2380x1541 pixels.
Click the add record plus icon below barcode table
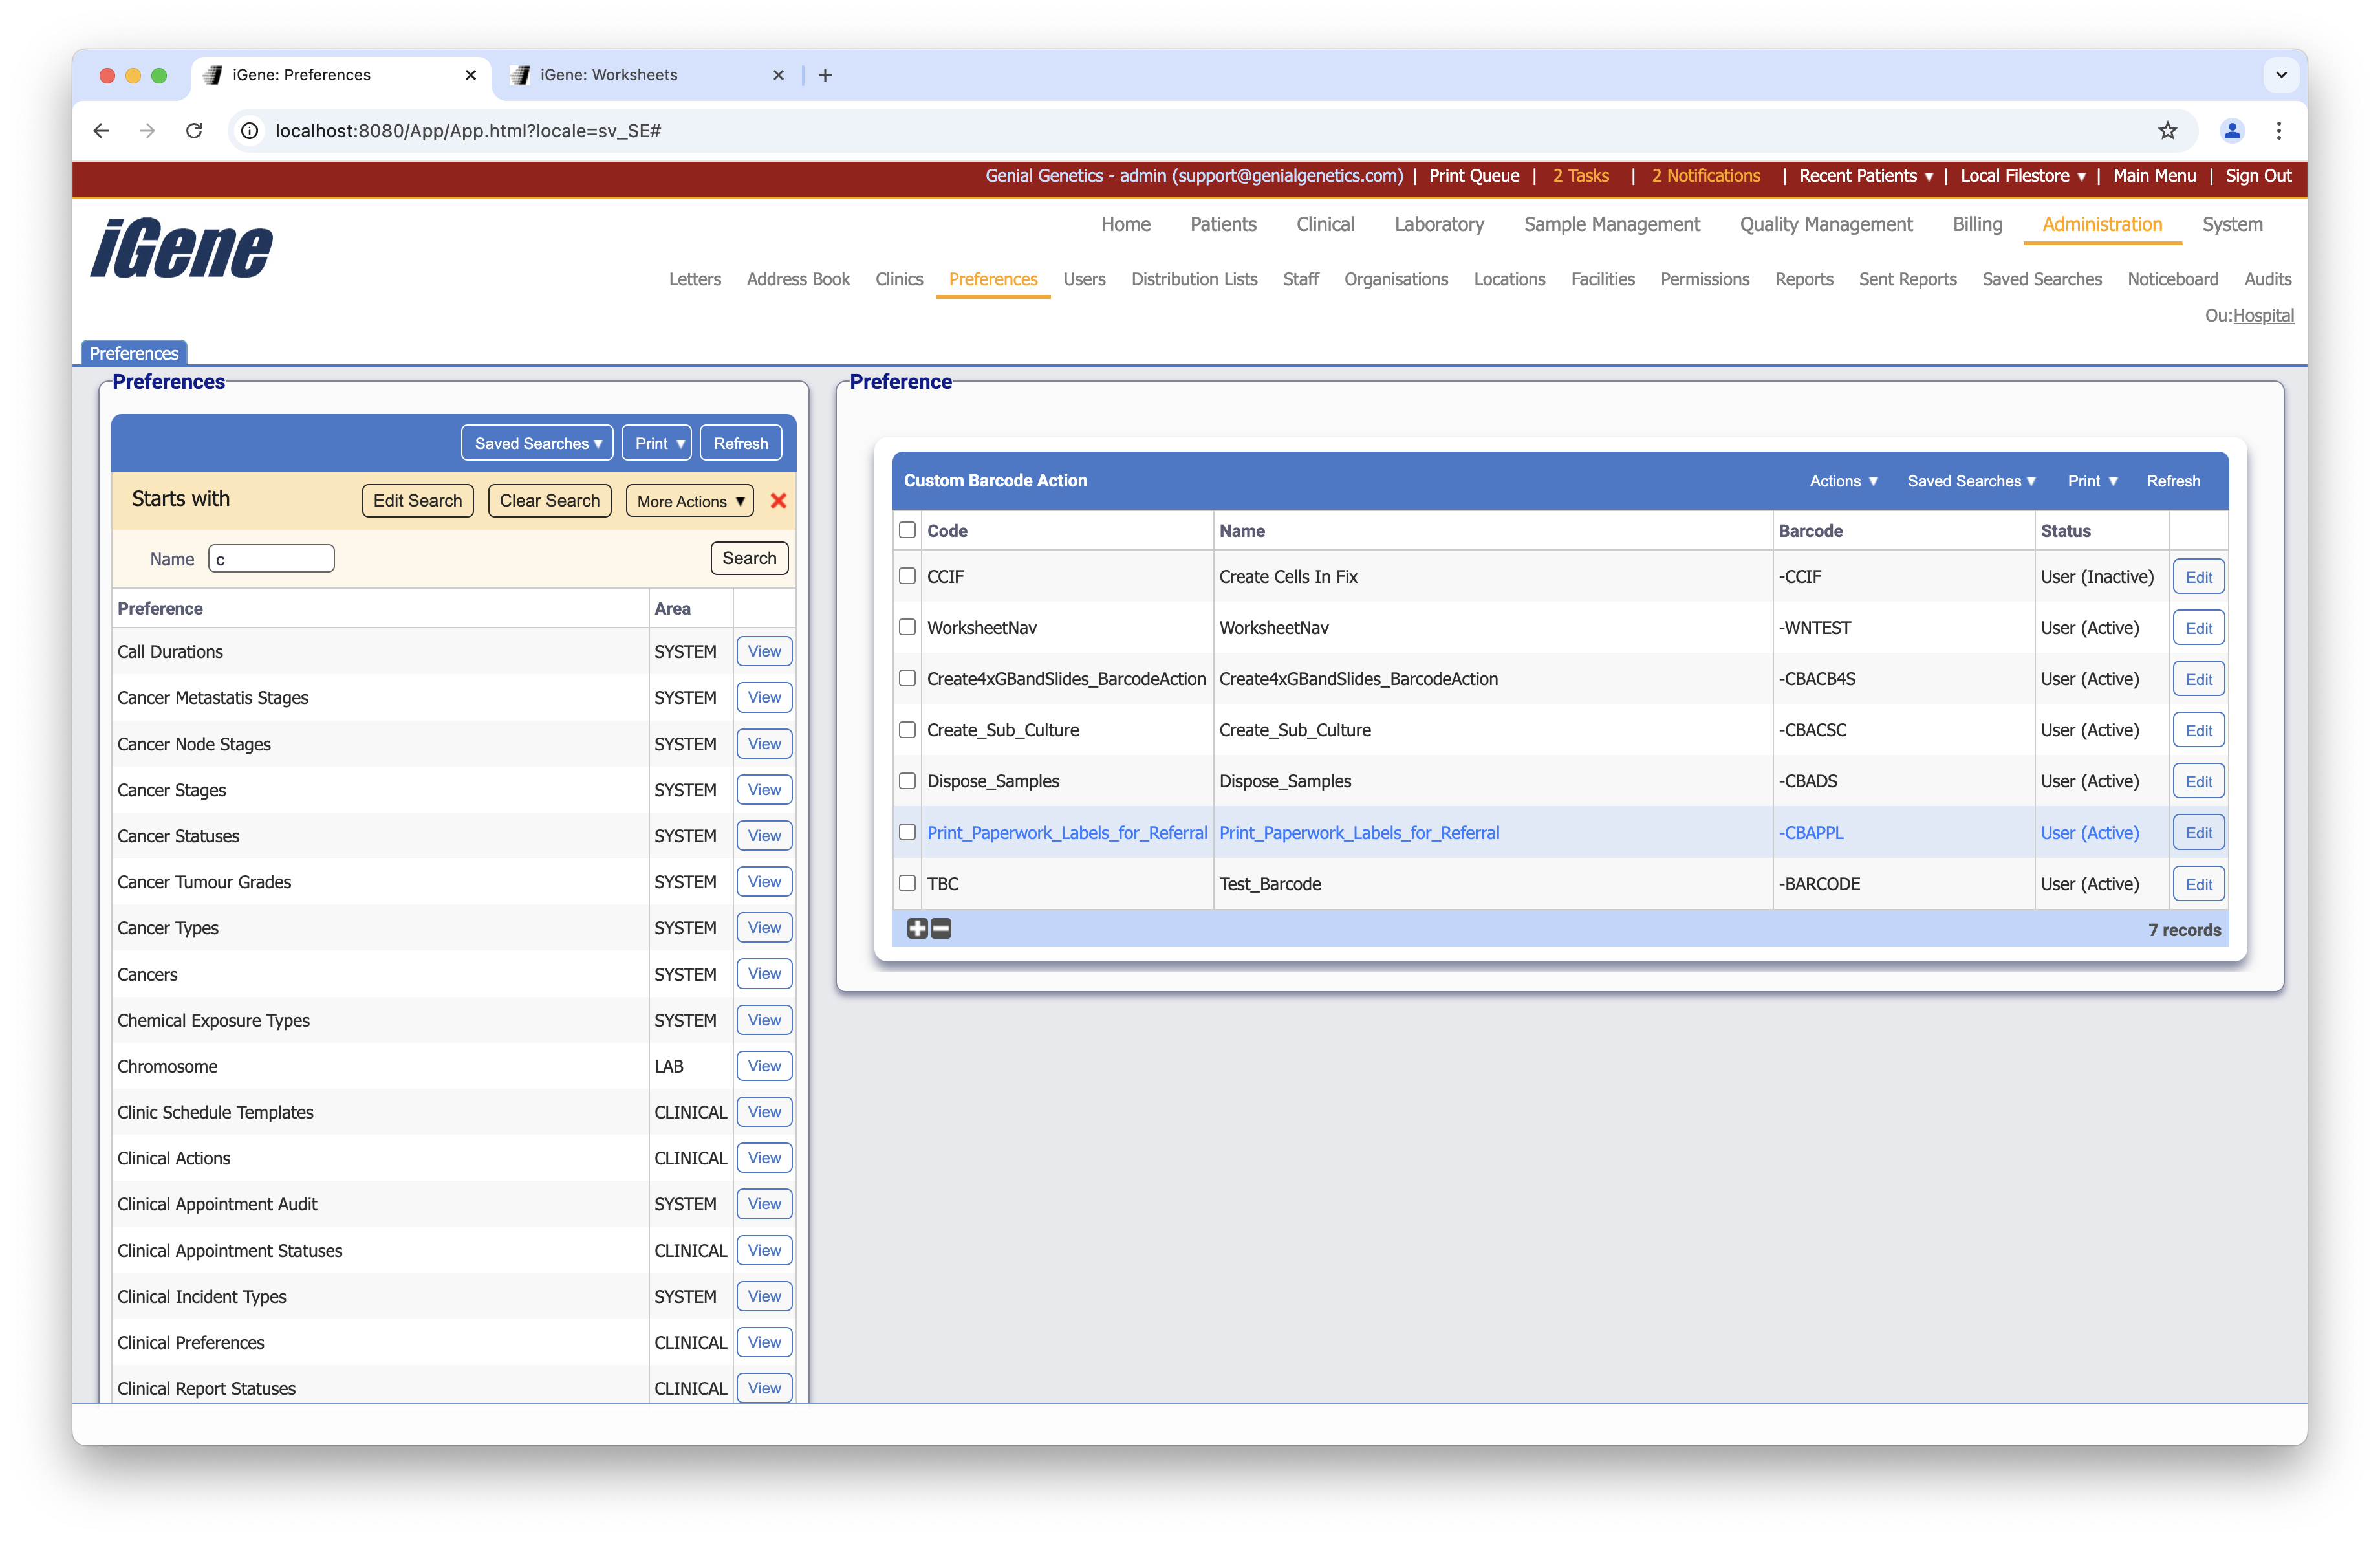pyautogui.click(x=917, y=928)
